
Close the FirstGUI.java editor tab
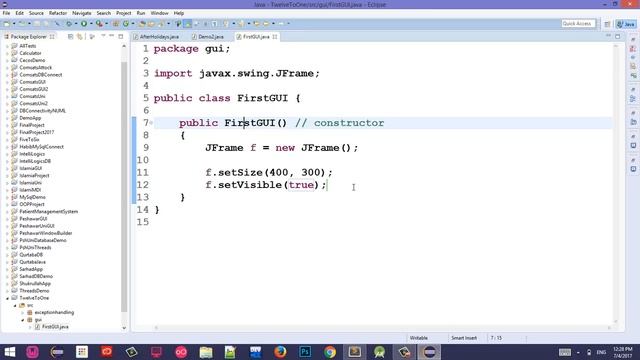coord(275,37)
